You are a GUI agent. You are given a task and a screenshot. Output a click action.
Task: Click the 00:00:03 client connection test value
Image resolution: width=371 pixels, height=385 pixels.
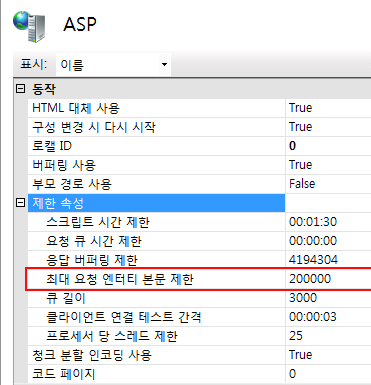pos(313,317)
